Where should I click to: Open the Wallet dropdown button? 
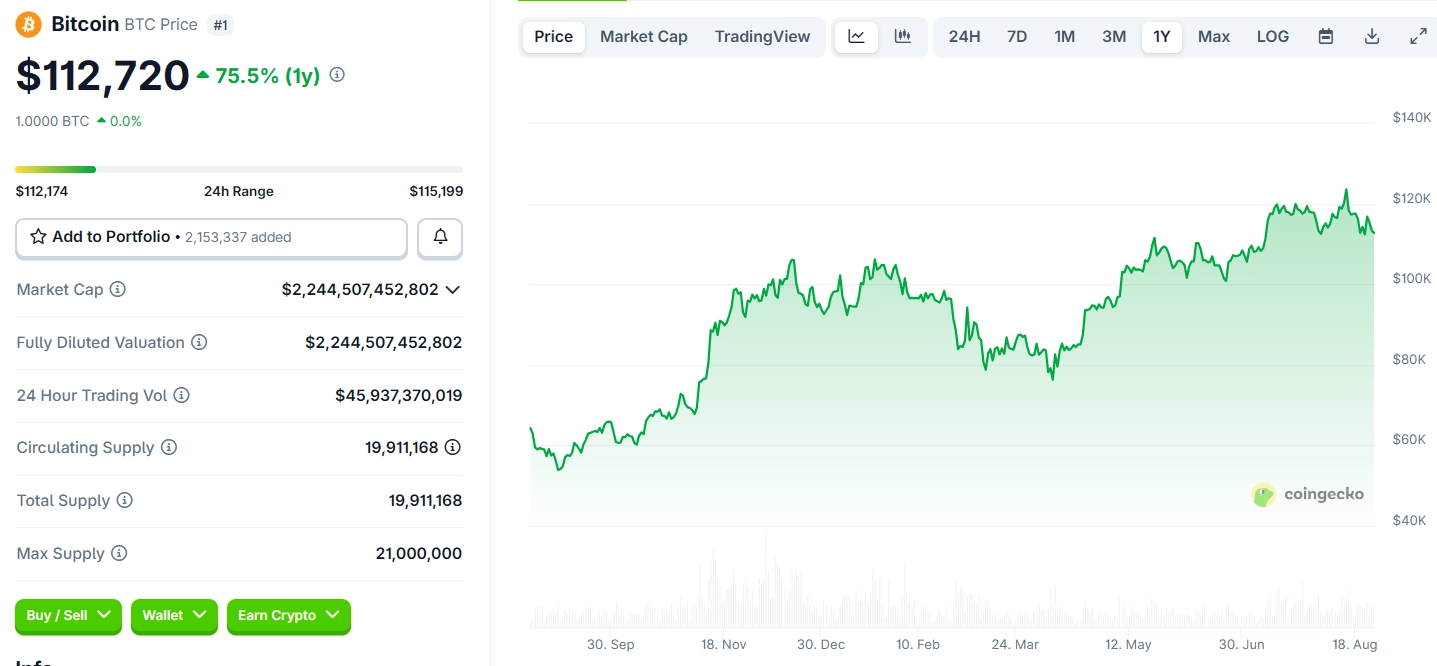174,616
